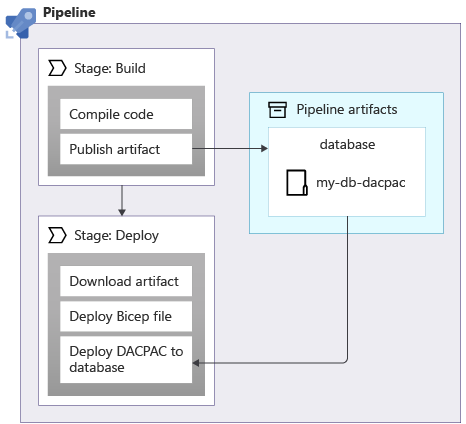Click the 'Stage: Build' label

[110, 68]
